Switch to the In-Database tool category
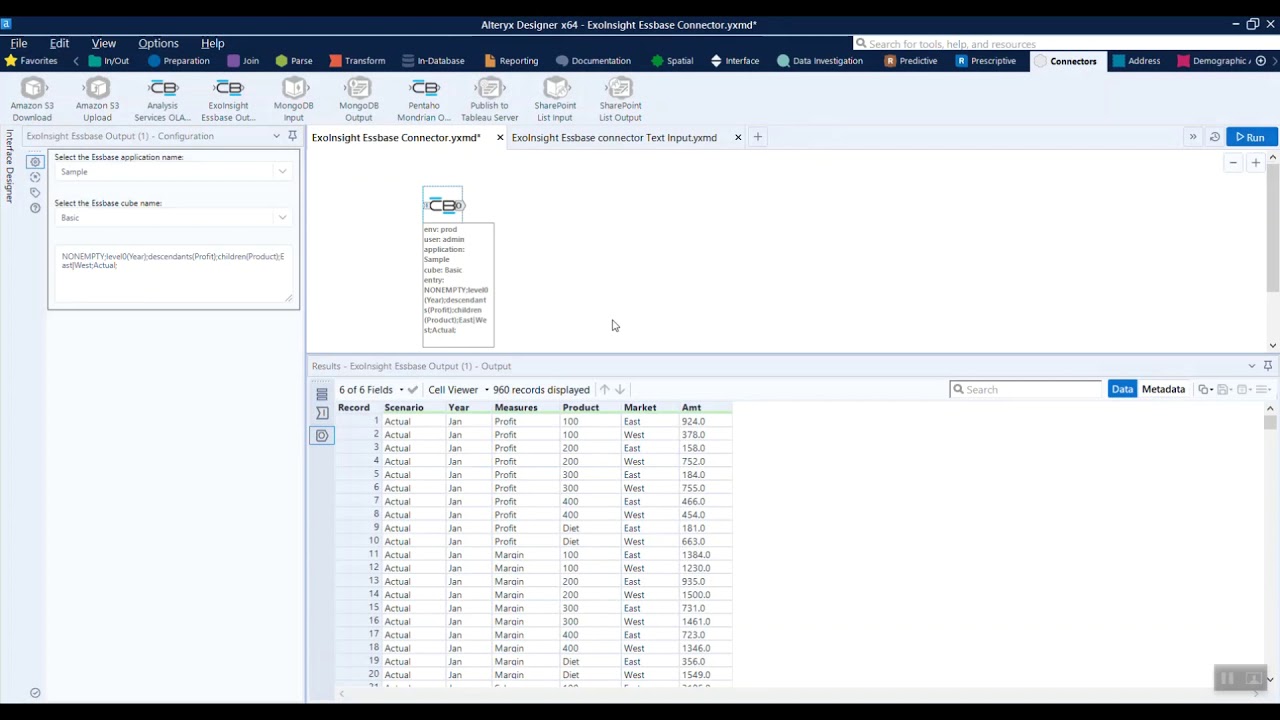The width and height of the screenshot is (1280, 720). [x=433, y=61]
